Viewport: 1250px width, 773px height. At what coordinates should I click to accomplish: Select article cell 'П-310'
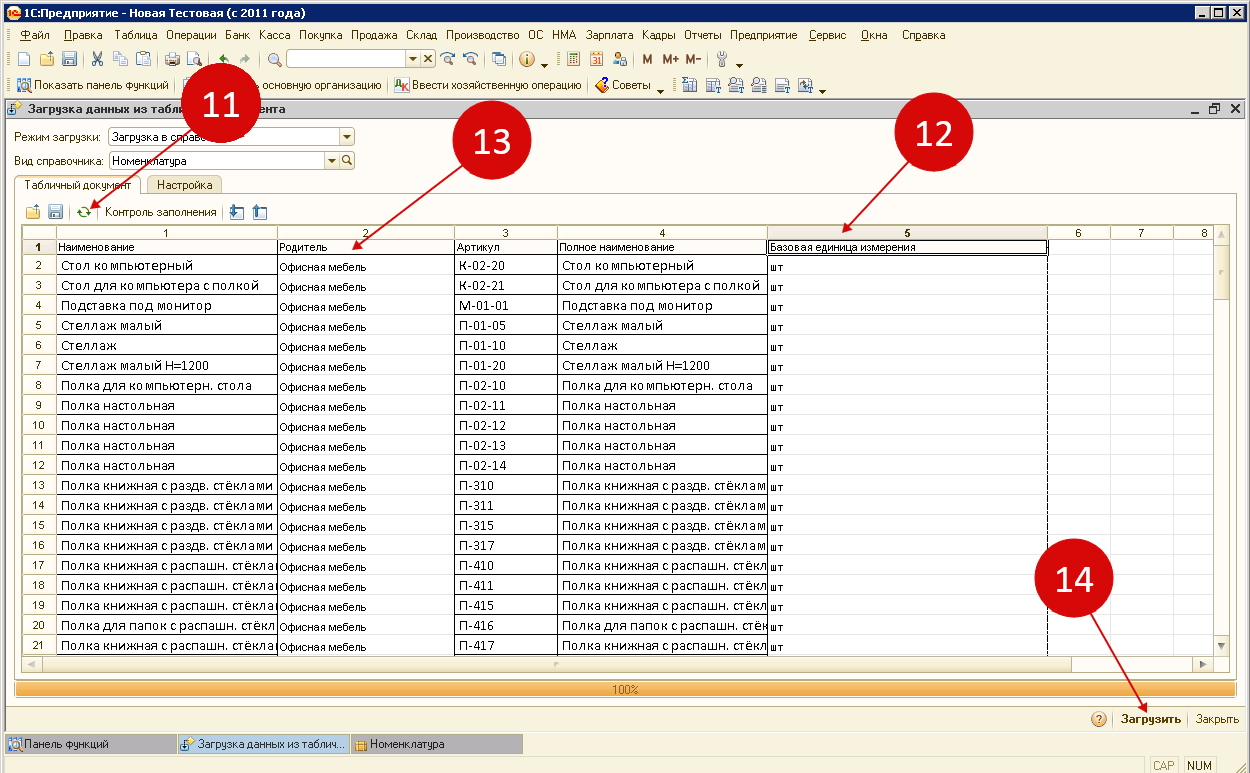click(x=506, y=486)
